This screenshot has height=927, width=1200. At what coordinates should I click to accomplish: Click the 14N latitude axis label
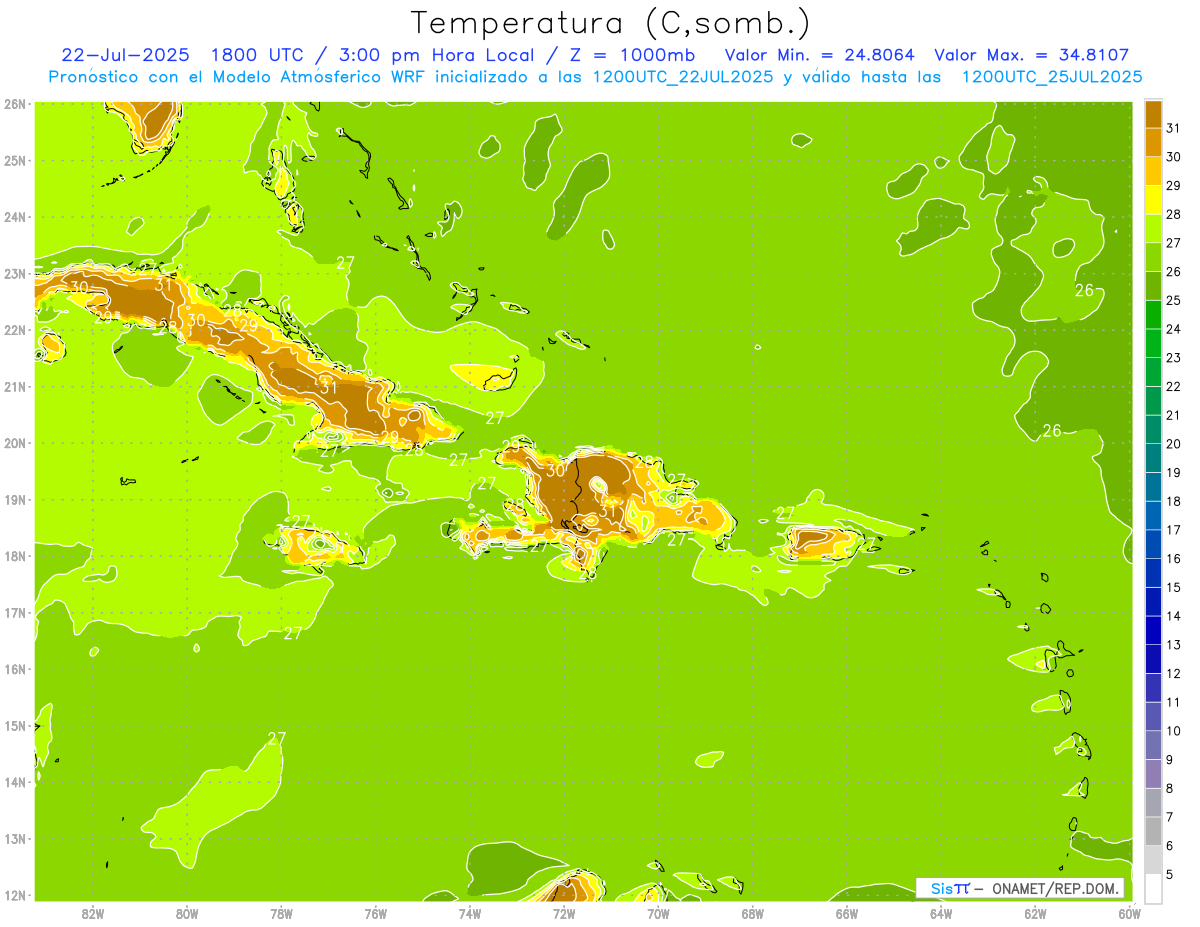14,782
